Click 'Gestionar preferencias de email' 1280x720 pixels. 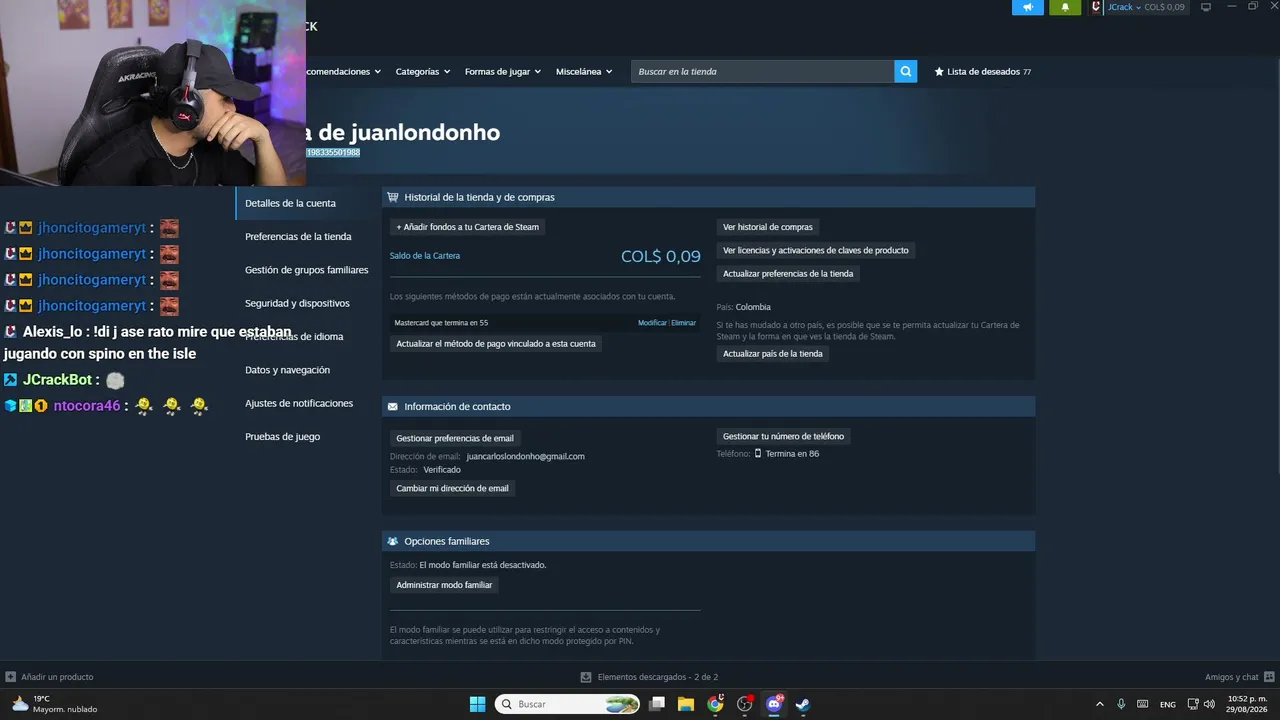pos(455,438)
